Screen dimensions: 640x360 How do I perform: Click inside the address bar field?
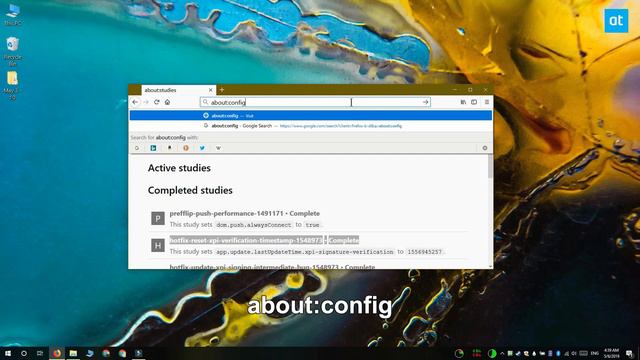click(x=315, y=102)
